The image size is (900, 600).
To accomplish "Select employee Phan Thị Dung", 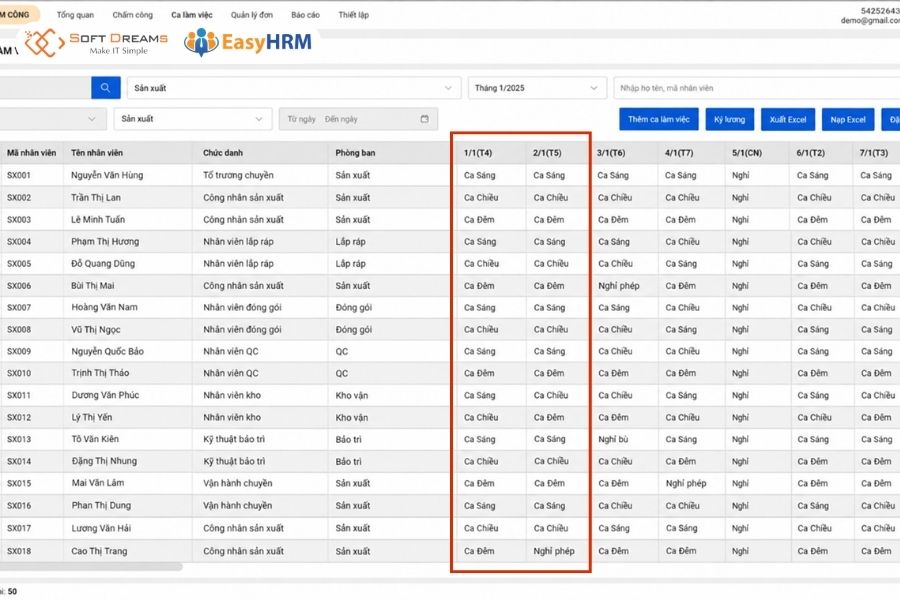I will click(x=101, y=505).
